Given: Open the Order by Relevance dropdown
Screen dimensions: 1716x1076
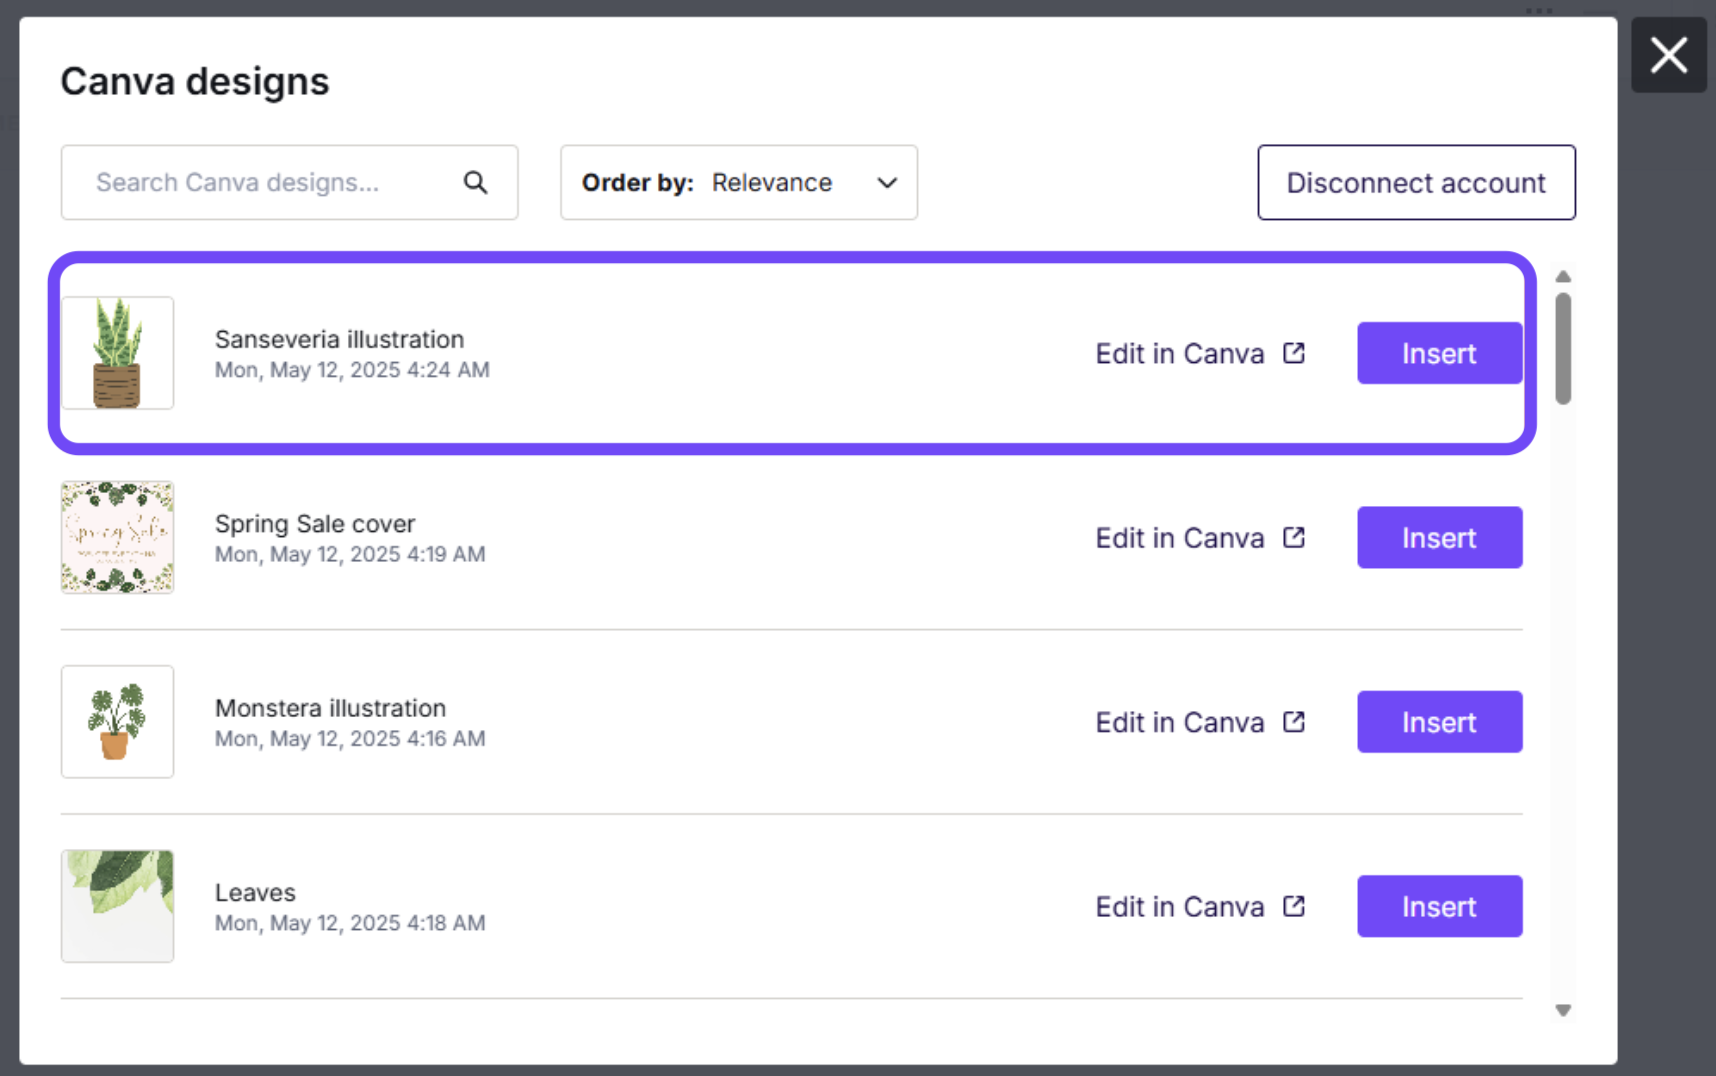Looking at the screenshot, I should [739, 182].
